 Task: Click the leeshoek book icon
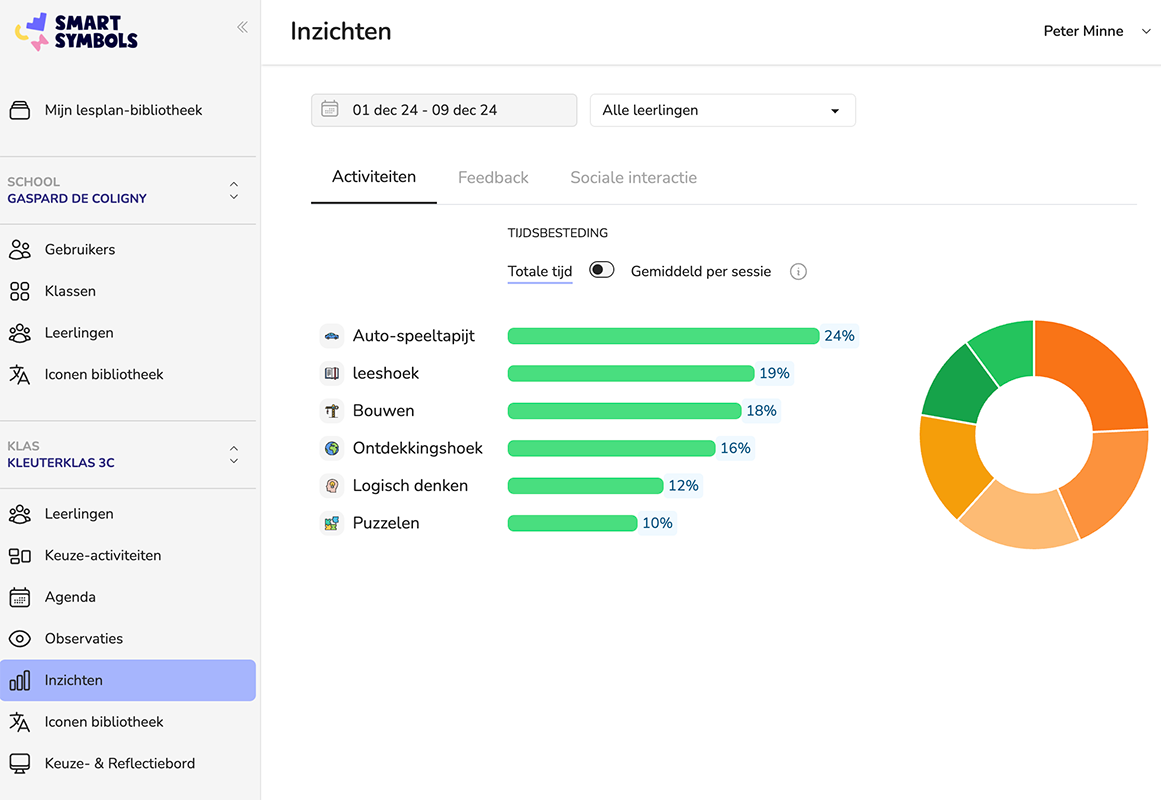332,373
